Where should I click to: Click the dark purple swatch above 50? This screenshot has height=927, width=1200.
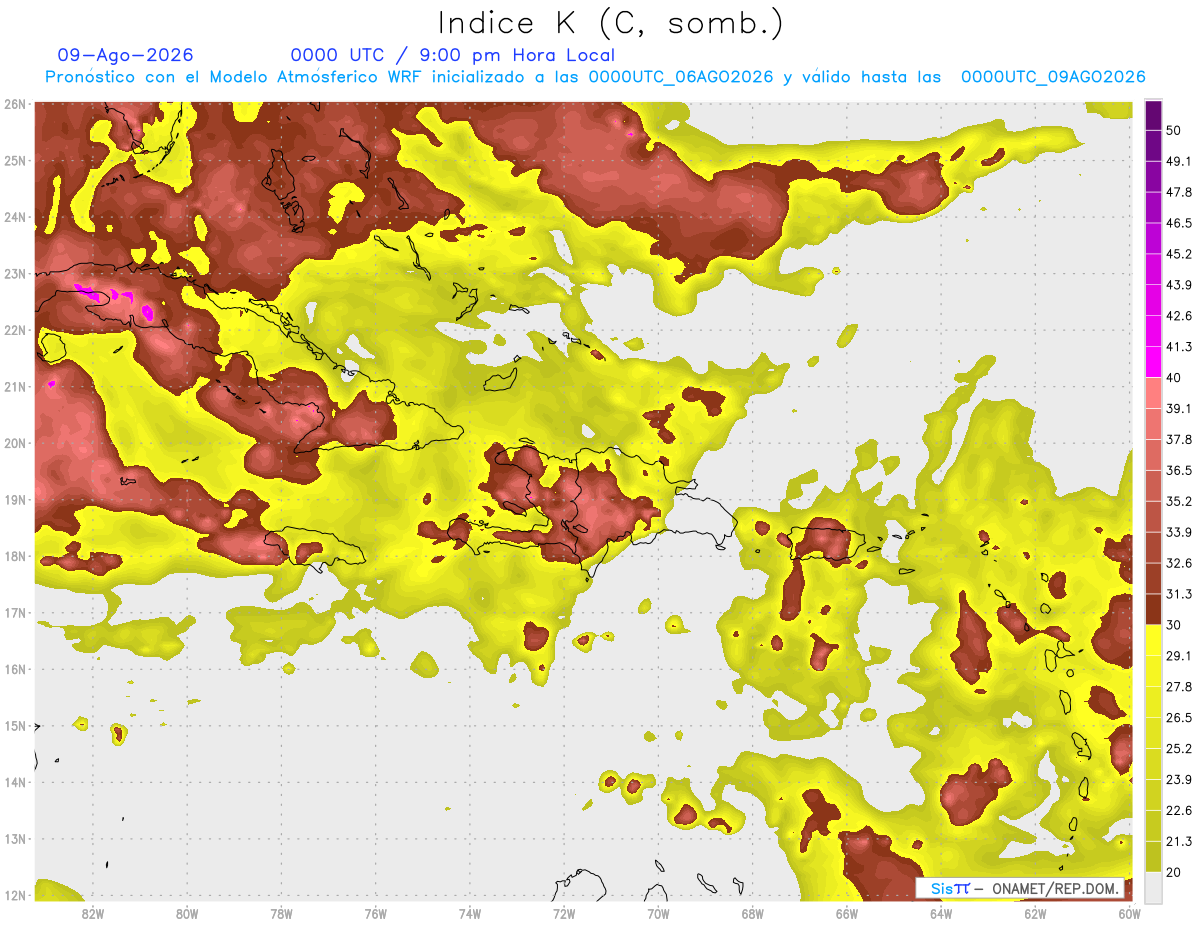1153,115
